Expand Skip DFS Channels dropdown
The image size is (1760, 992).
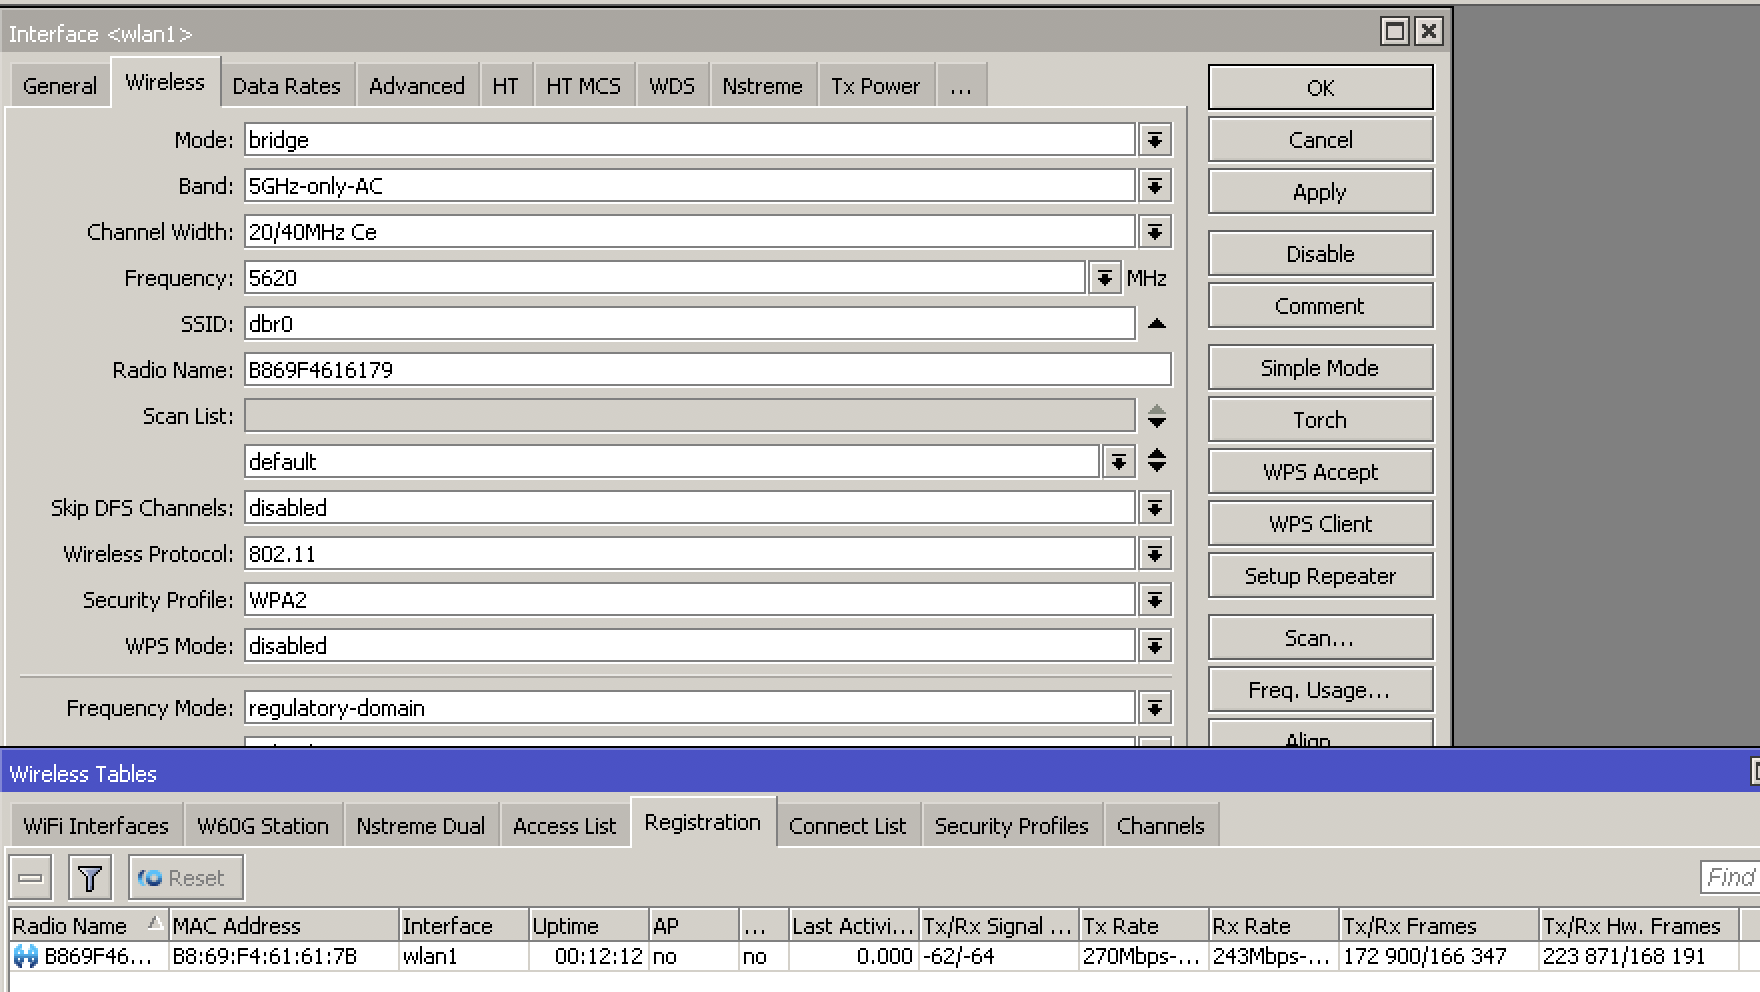pos(1155,508)
